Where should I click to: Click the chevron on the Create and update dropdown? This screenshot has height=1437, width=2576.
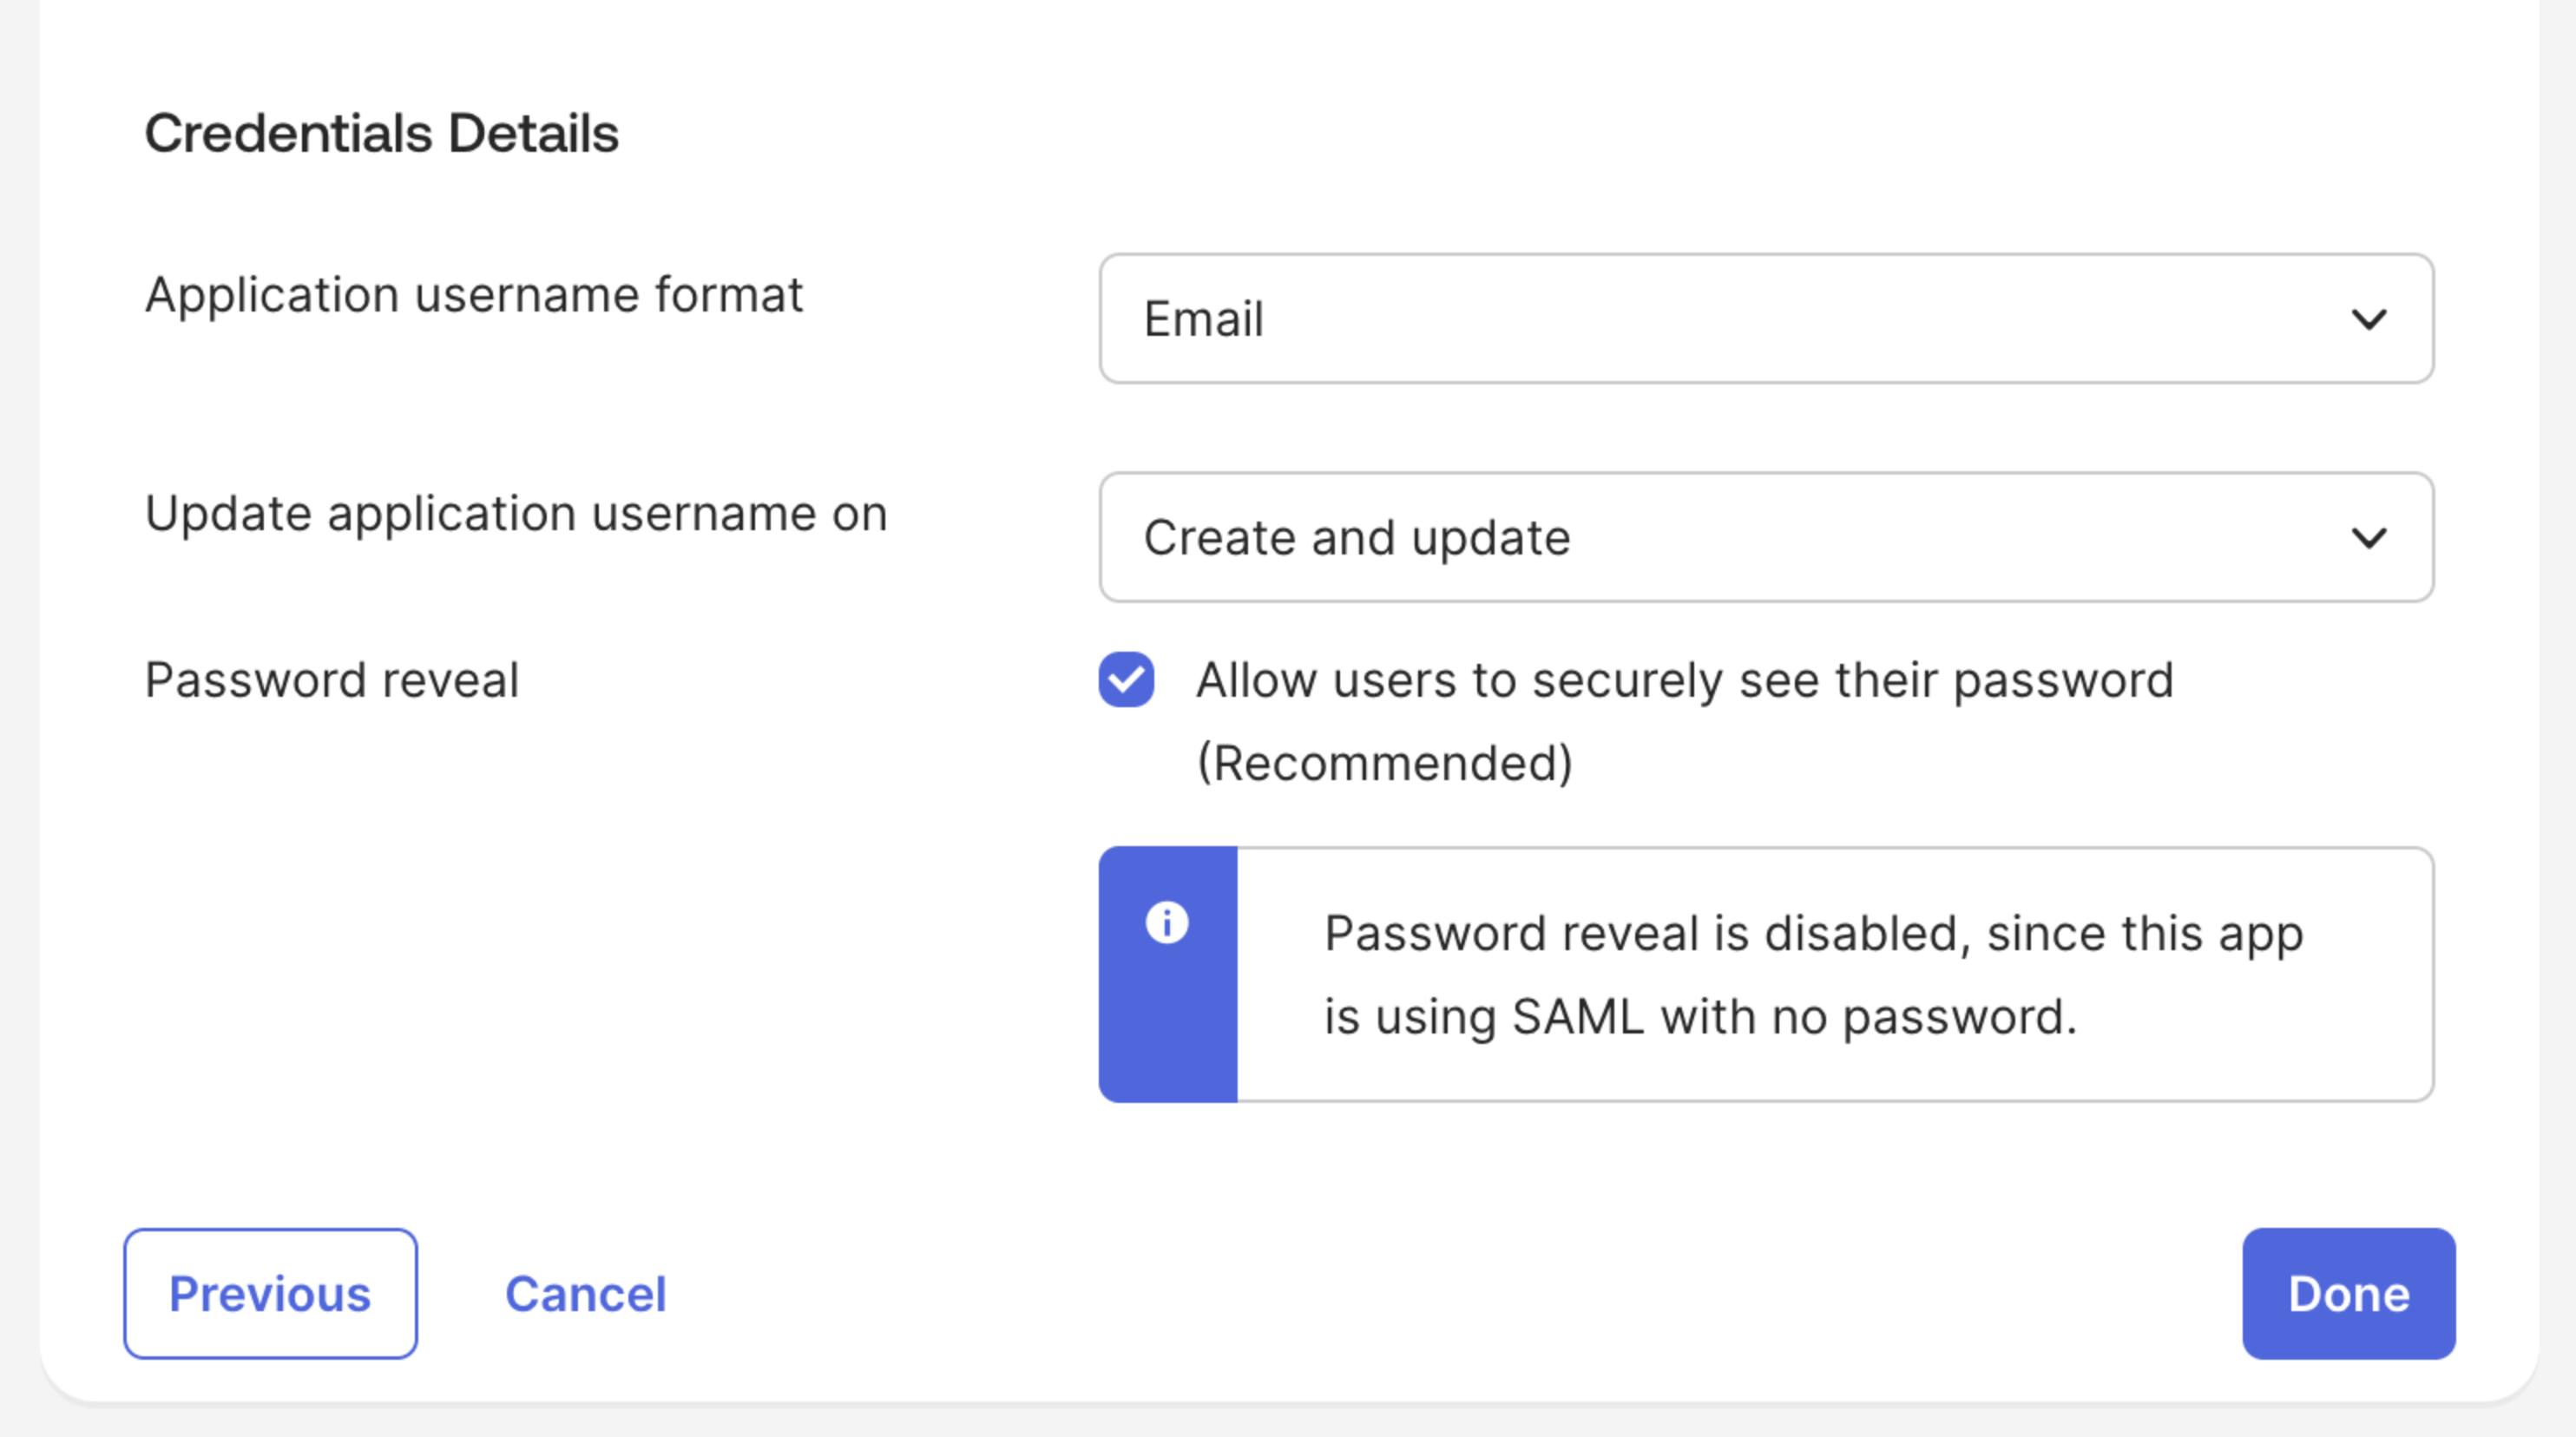click(2371, 537)
